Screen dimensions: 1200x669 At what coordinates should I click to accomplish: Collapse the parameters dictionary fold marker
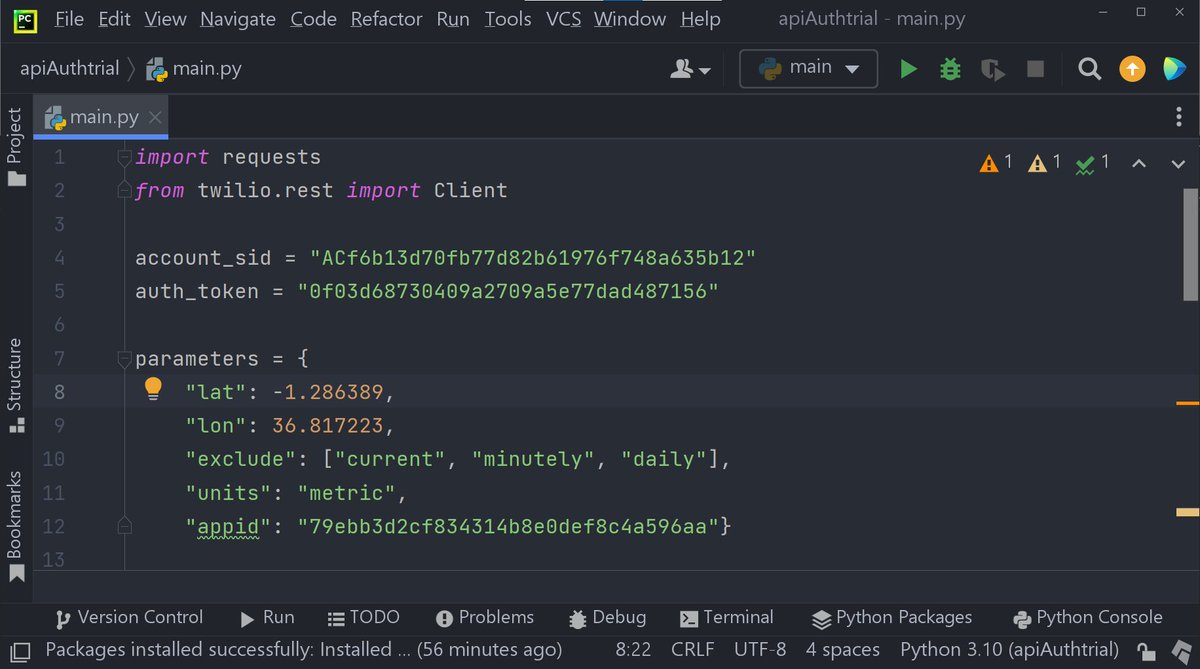point(124,358)
